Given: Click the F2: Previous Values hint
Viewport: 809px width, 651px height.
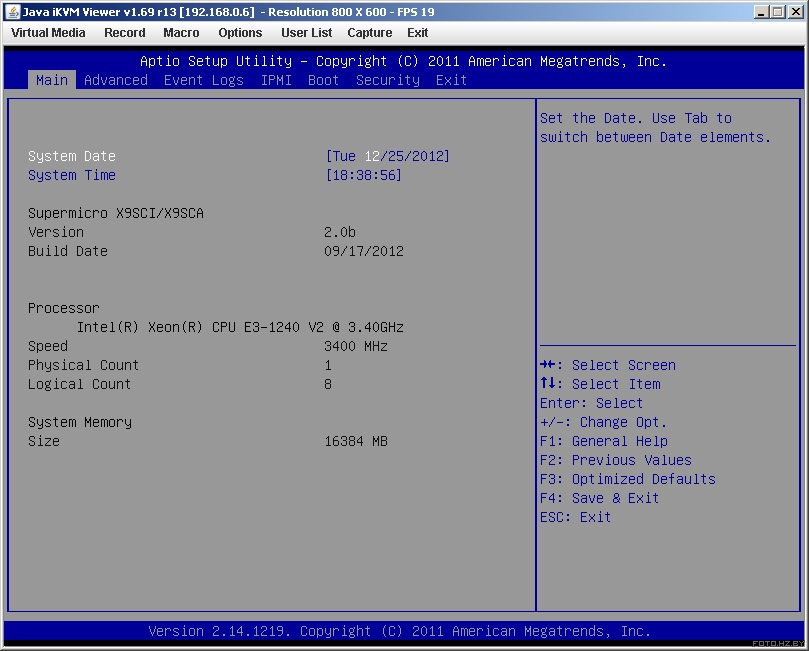Looking at the screenshot, I should [x=616, y=460].
